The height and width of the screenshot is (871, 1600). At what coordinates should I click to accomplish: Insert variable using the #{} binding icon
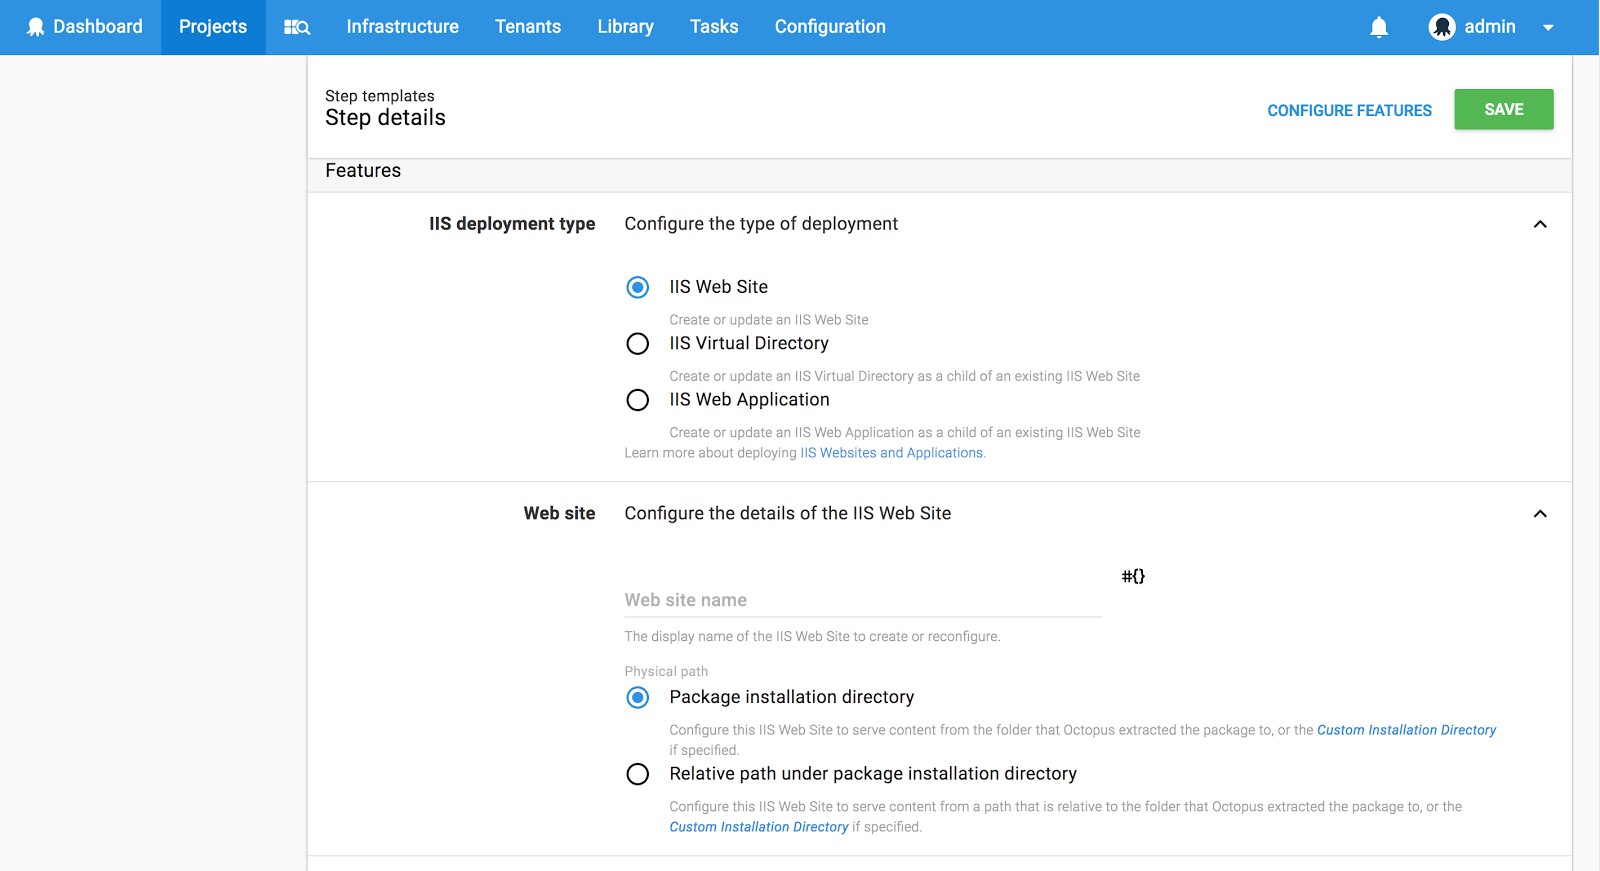(1133, 576)
